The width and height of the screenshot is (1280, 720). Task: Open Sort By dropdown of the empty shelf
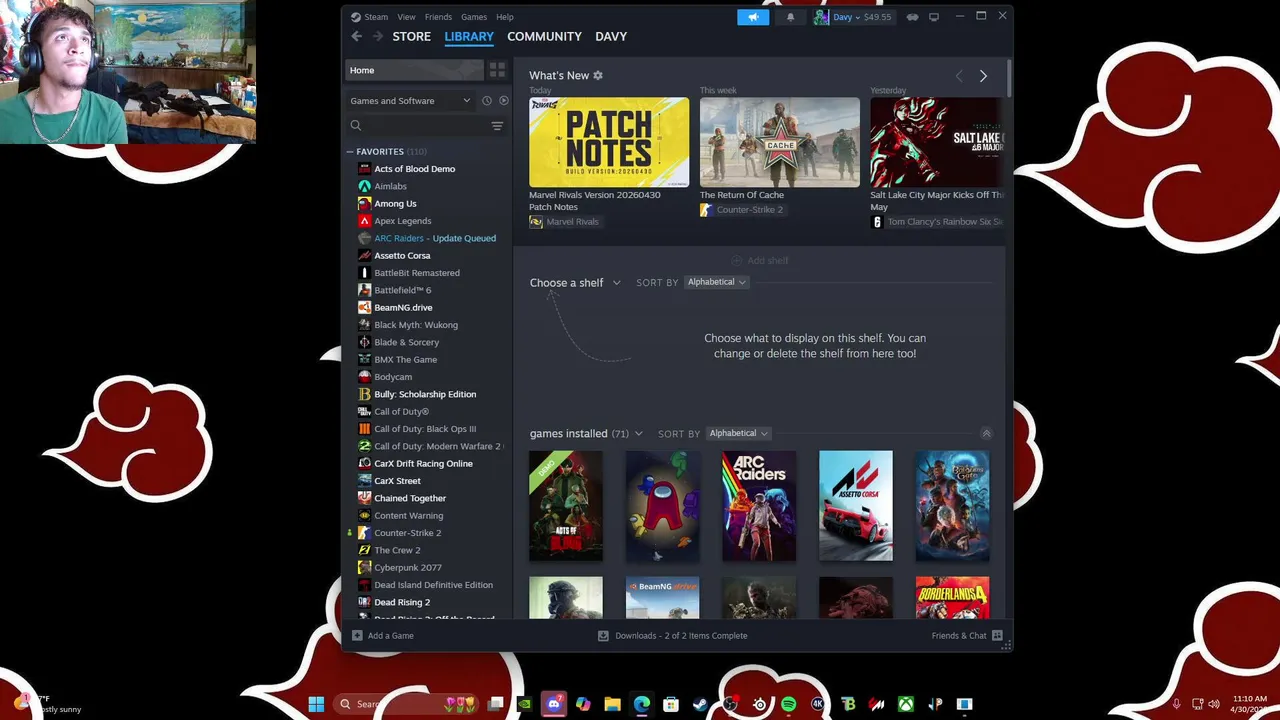tap(716, 282)
